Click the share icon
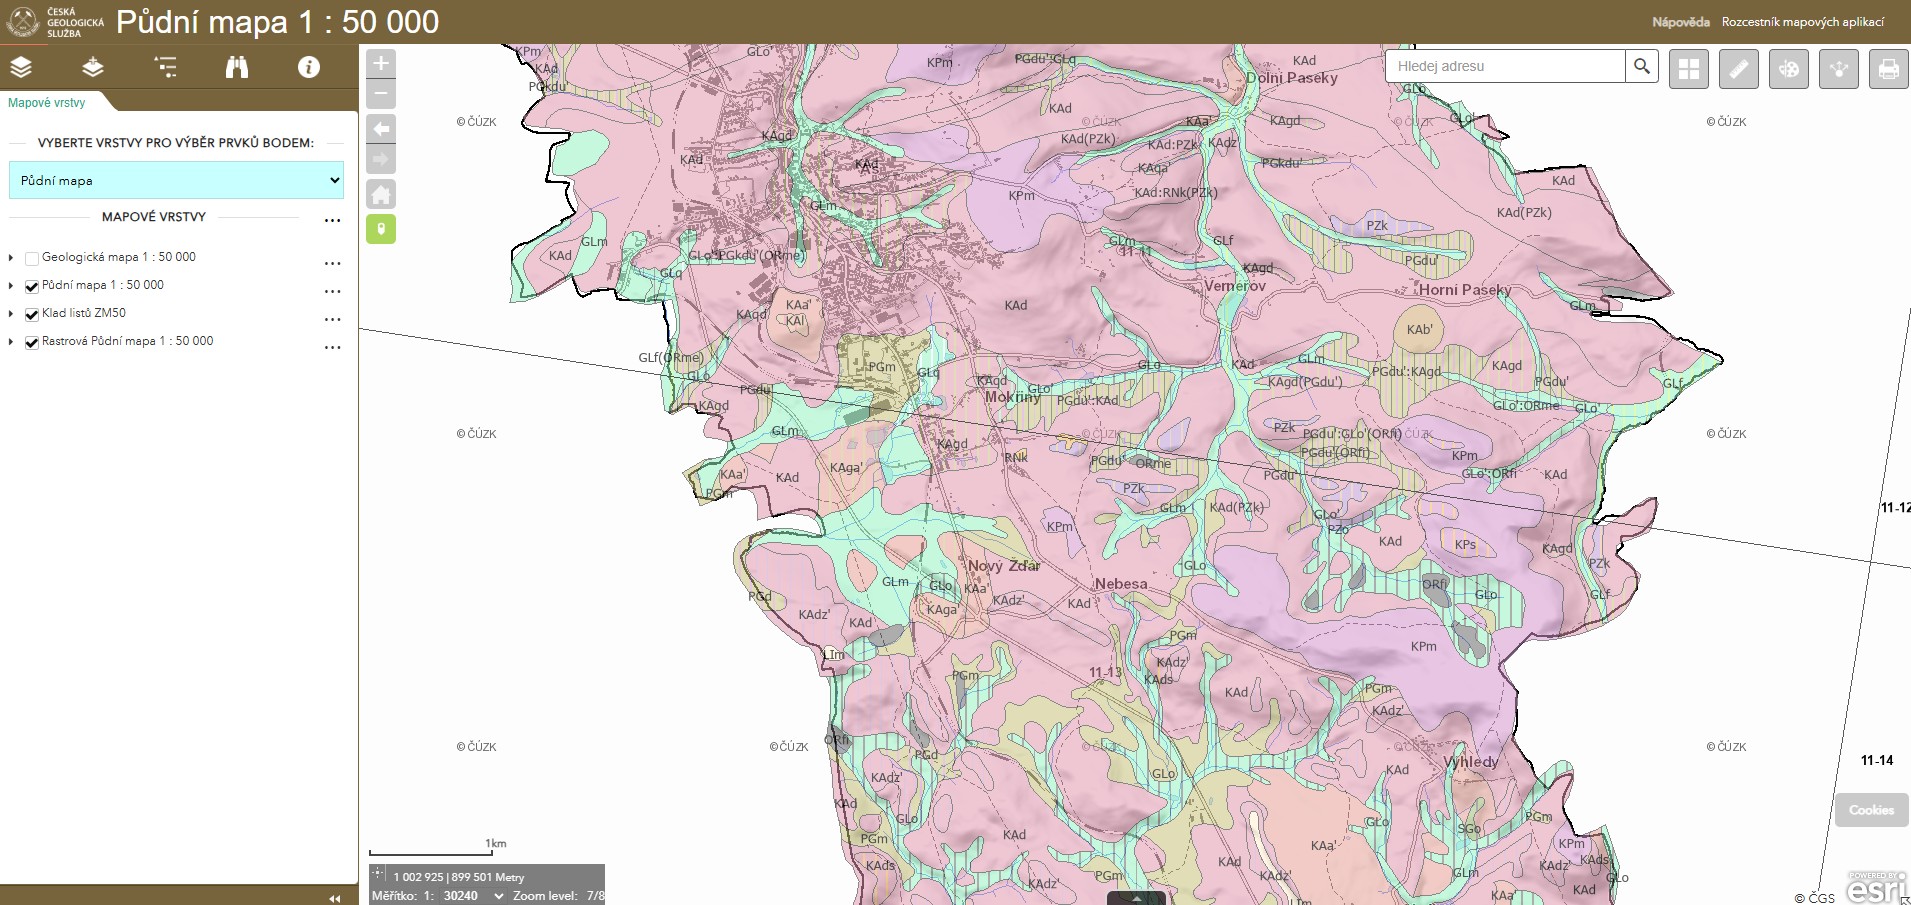Screen dimensions: 1911x905 pos(1838,68)
